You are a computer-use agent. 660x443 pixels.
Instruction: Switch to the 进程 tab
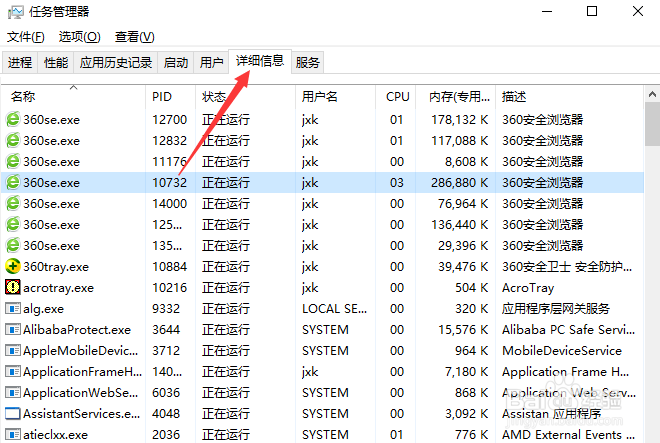20,63
